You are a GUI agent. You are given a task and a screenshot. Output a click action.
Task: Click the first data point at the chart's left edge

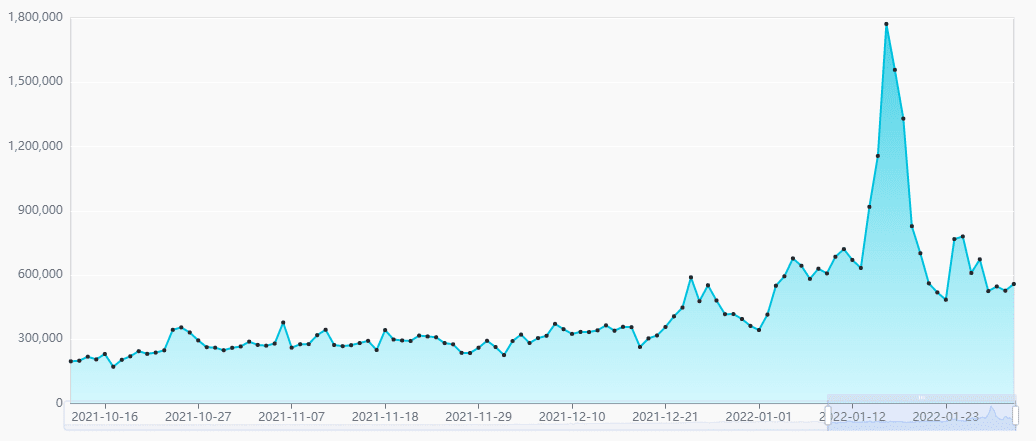71,361
